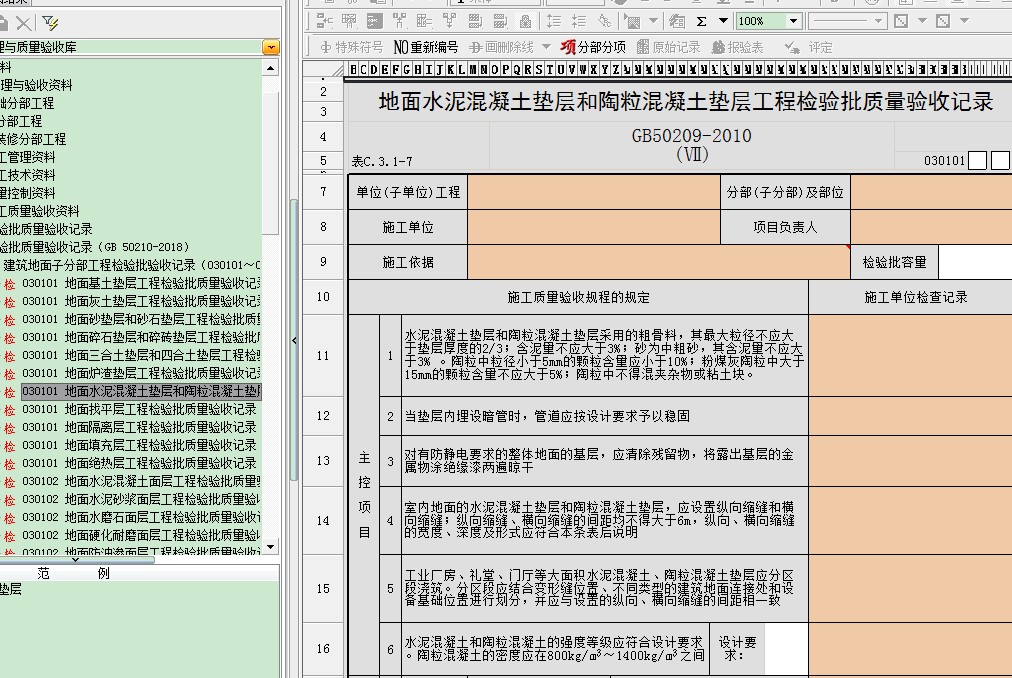Collapse the left panel with splitter arrow
This screenshot has width=1012, height=678.
[294, 341]
